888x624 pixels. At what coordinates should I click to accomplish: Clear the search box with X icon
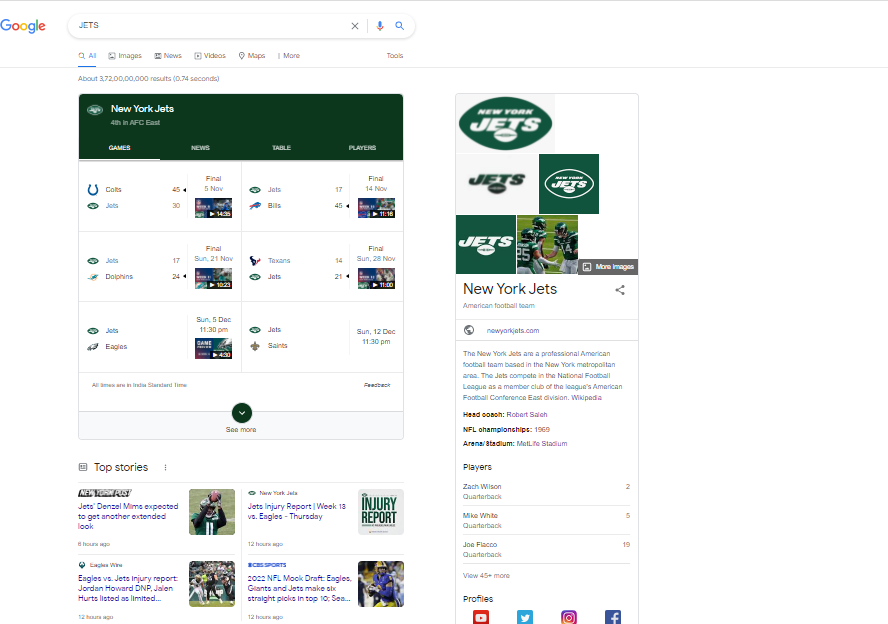pyautogui.click(x=354, y=26)
